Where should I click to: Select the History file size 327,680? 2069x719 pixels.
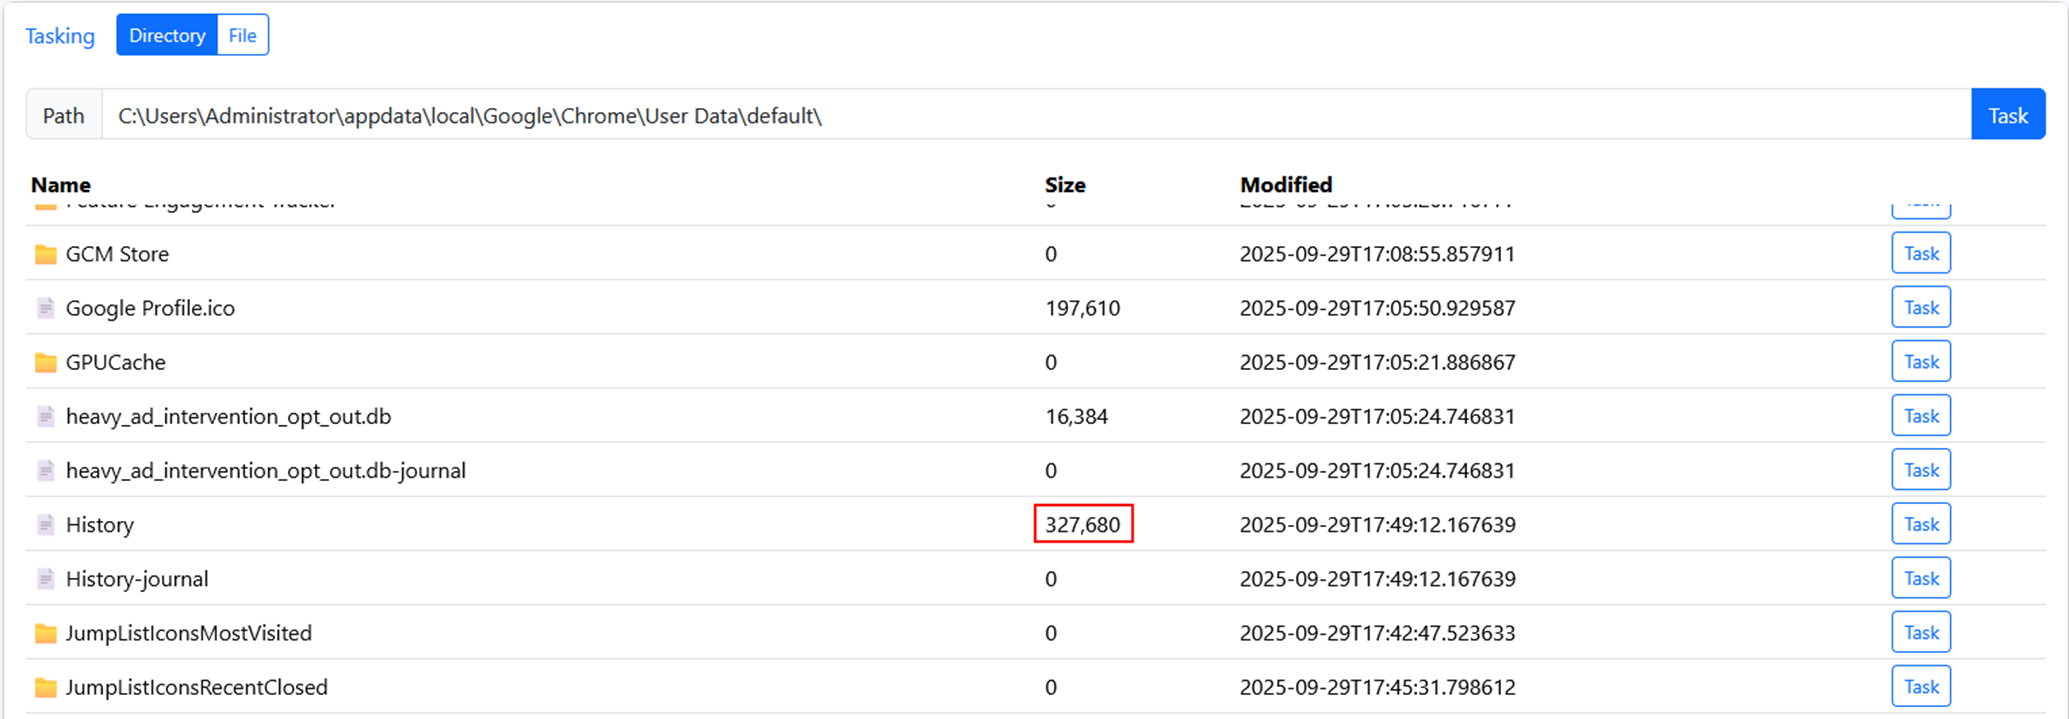click(1082, 524)
